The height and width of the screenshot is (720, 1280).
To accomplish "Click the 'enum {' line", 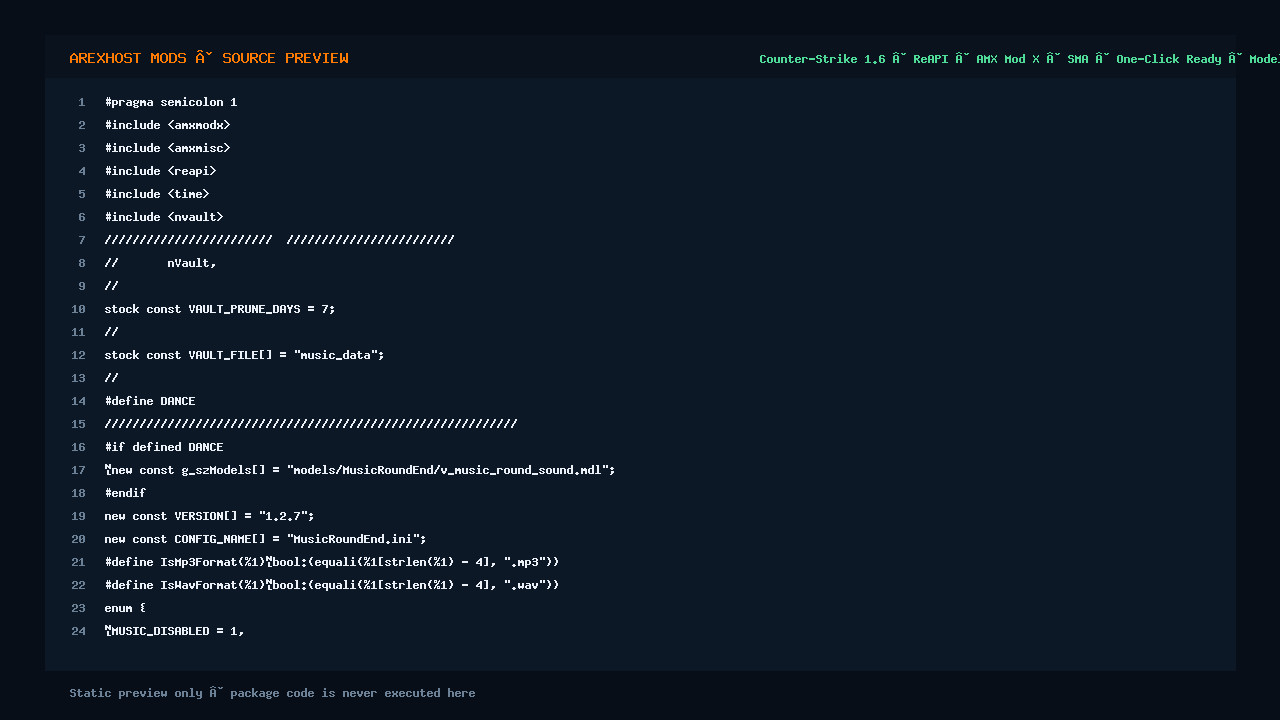I will (125, 608).
